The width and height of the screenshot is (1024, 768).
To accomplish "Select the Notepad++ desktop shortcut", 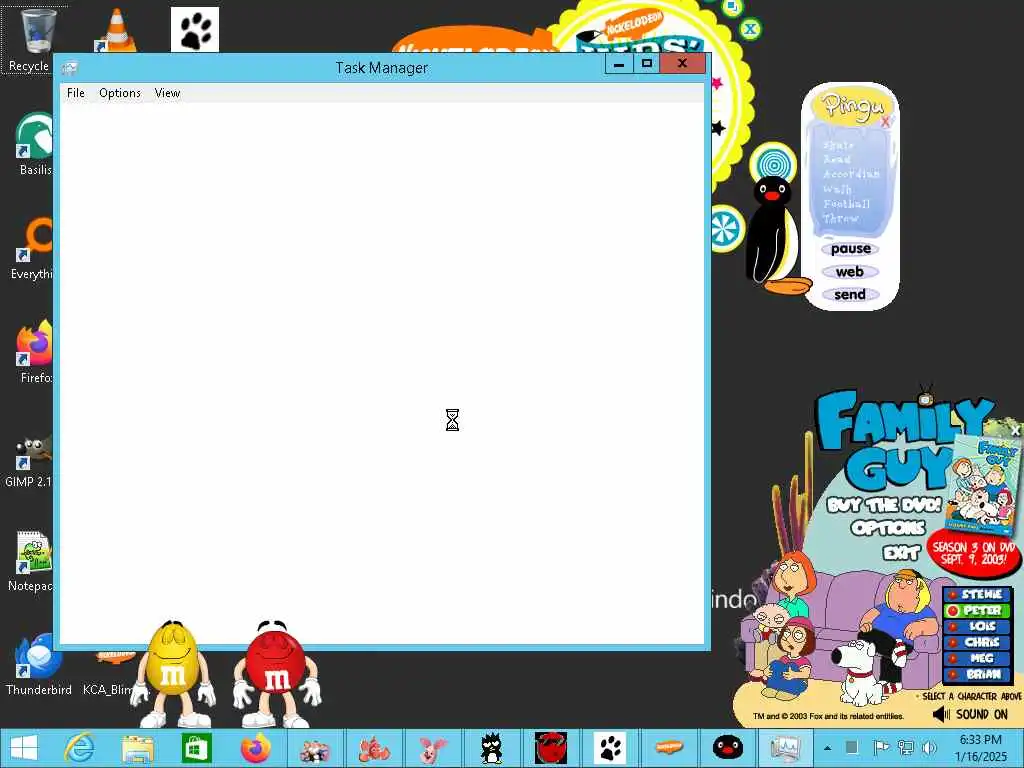I will pyautogui.click(x=31, y=562).
